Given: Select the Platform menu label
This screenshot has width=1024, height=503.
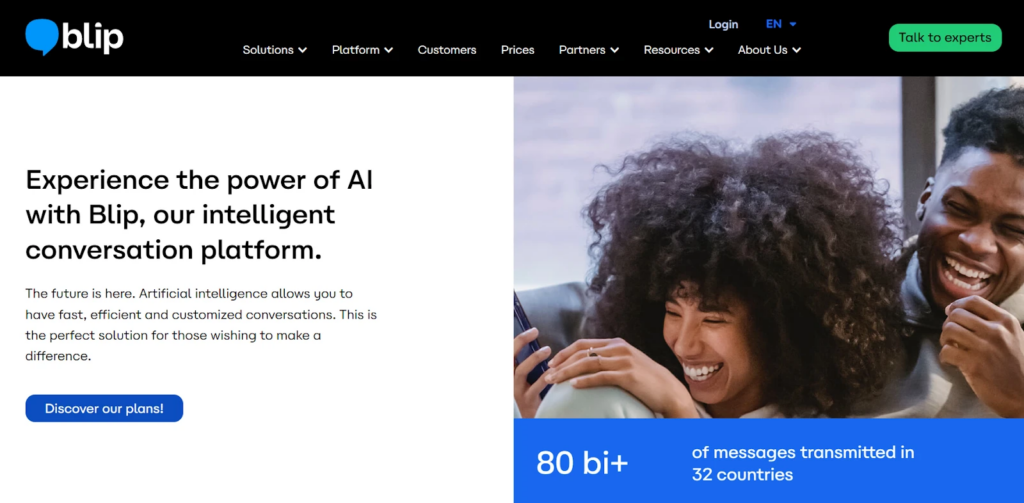Looking at the screenshot, I should pyautogui.click(x=355, y=50).
